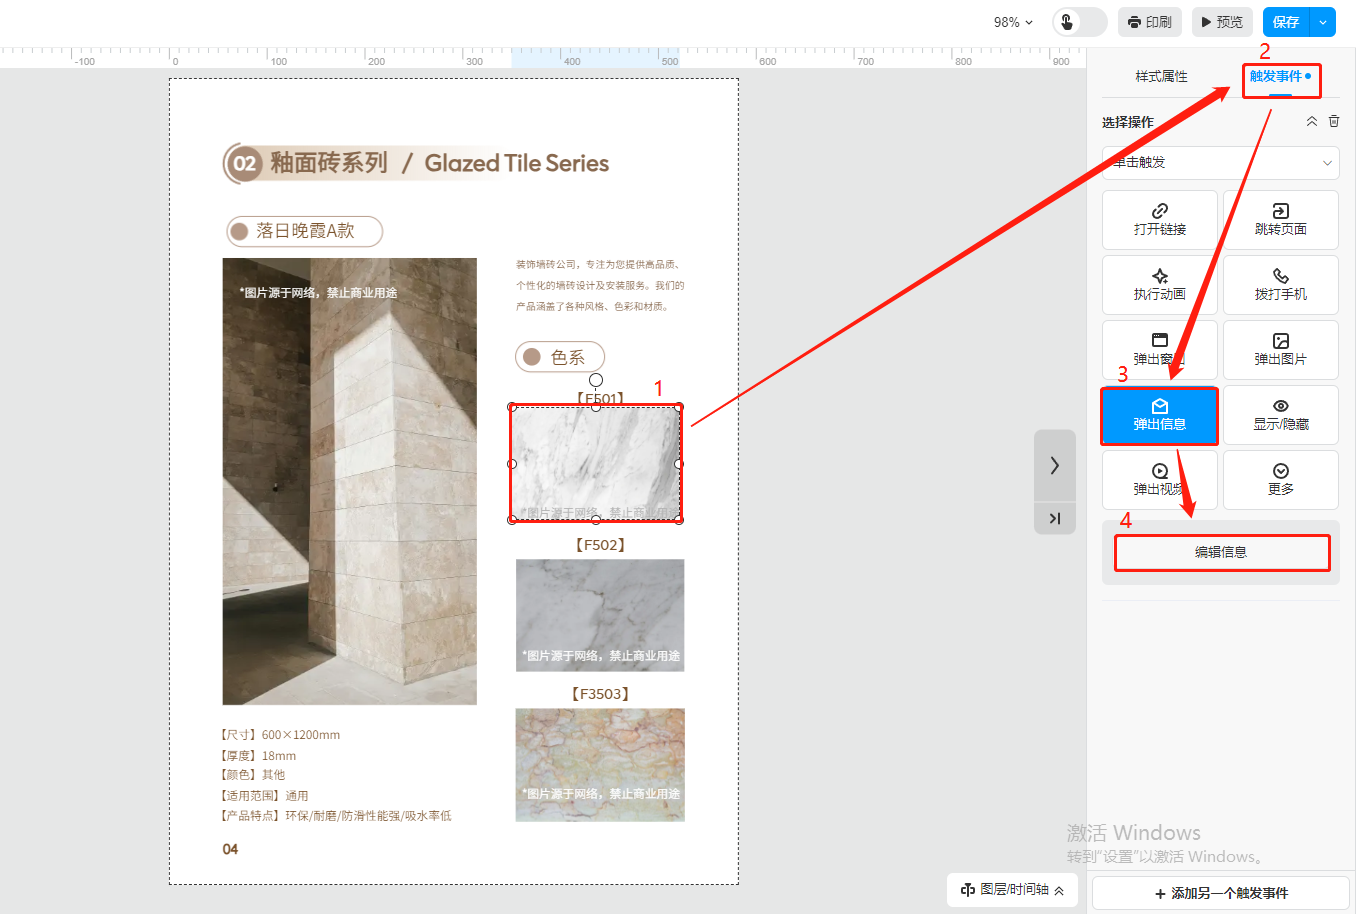Viewport: 1356px width, 914px height.
Task: Choose the 执行动画 (run animation) action
Action: 1159,284
